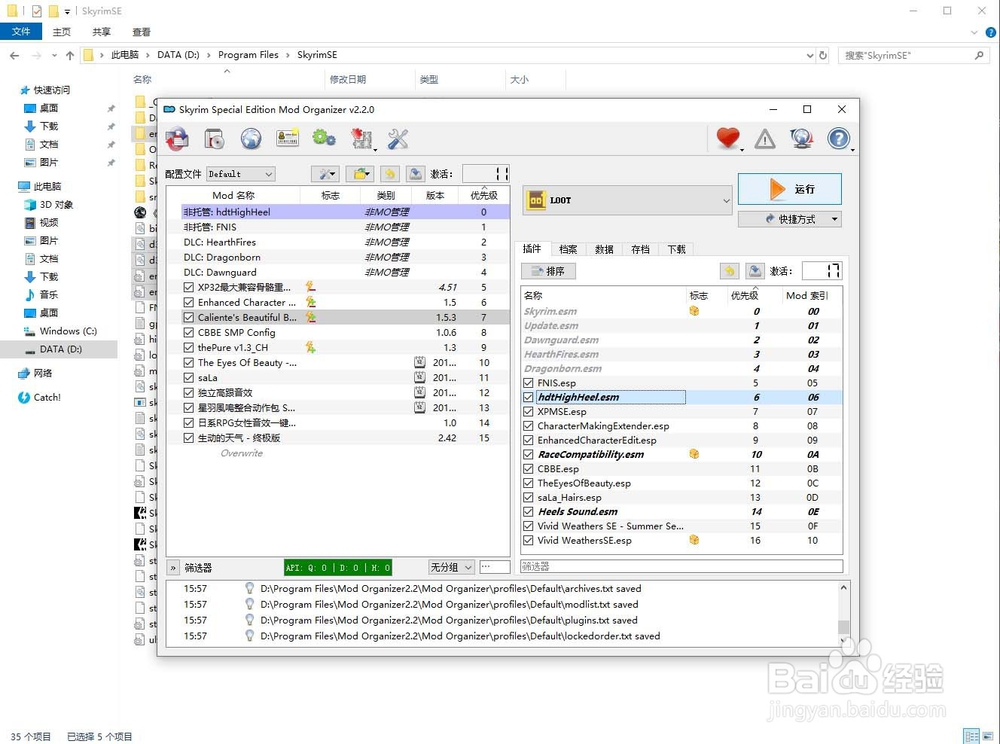Click the Update globe monitor icon
1000x744 pixels.
point(802,138)
